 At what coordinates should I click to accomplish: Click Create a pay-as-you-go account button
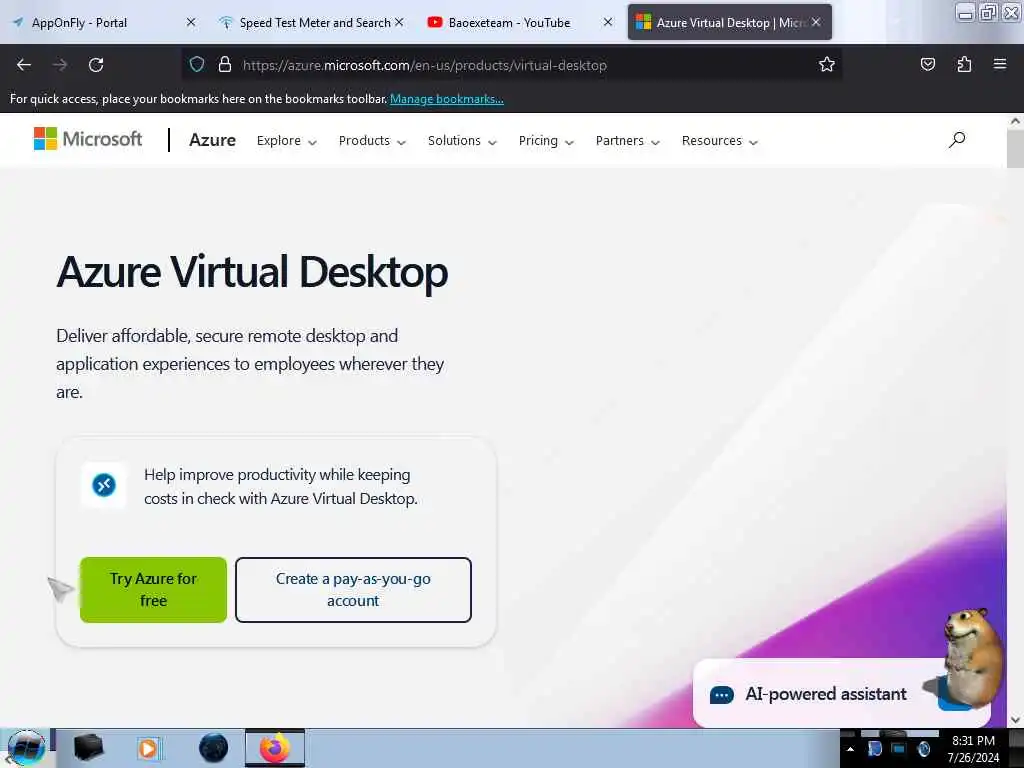(x=353, y=590)
